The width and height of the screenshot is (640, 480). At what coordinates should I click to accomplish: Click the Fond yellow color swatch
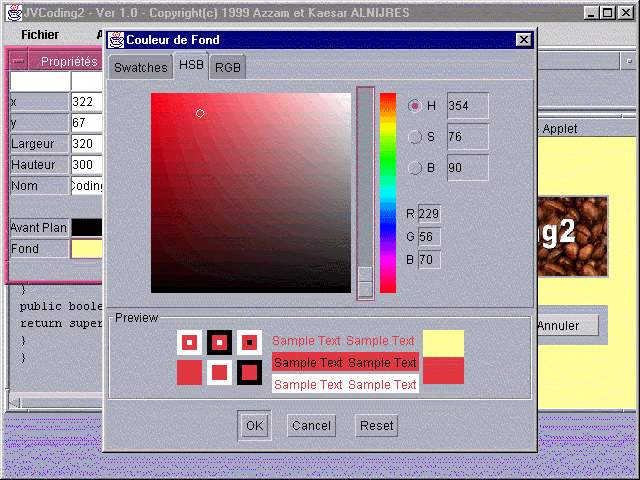tap(87, 249)
